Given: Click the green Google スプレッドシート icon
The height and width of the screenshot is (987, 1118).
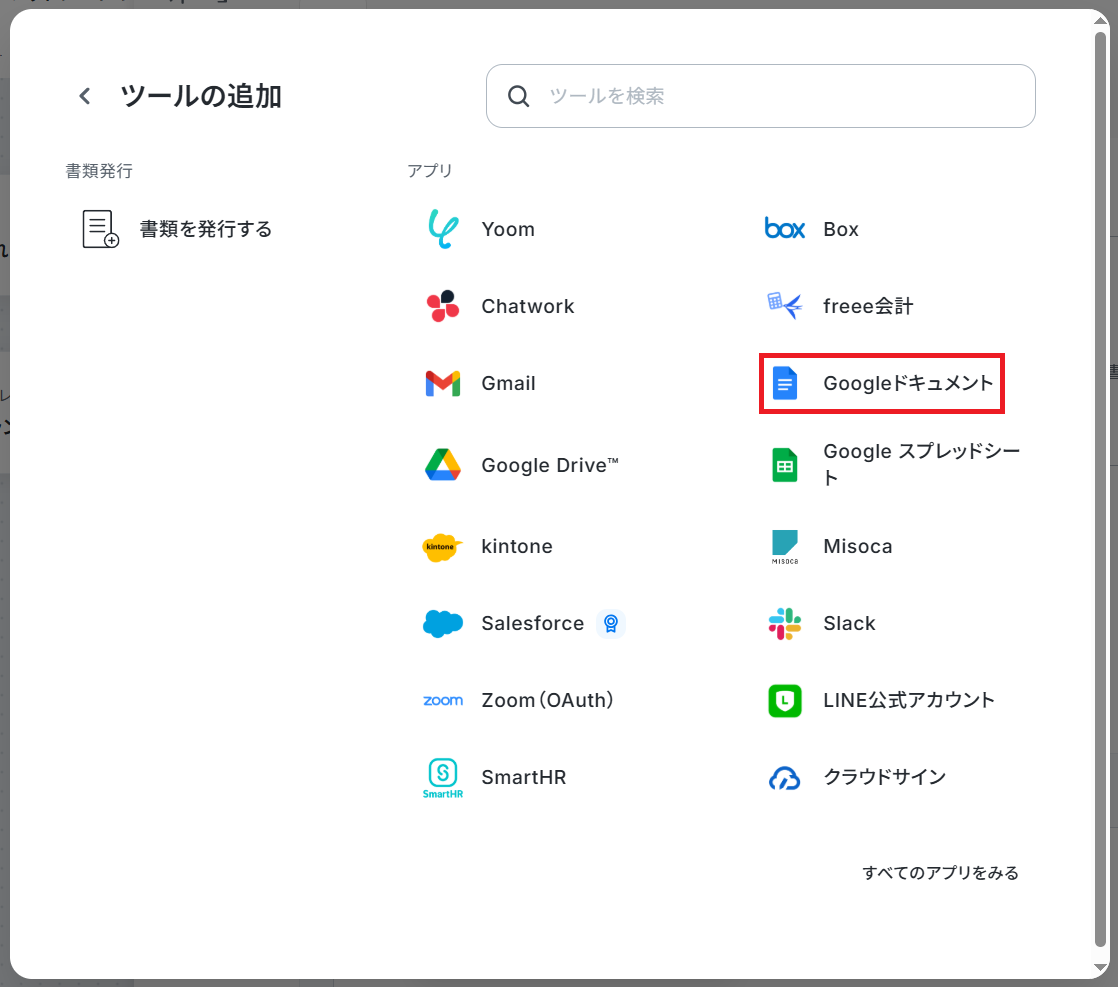Looking at the screenshot, I should pos(784,465).
